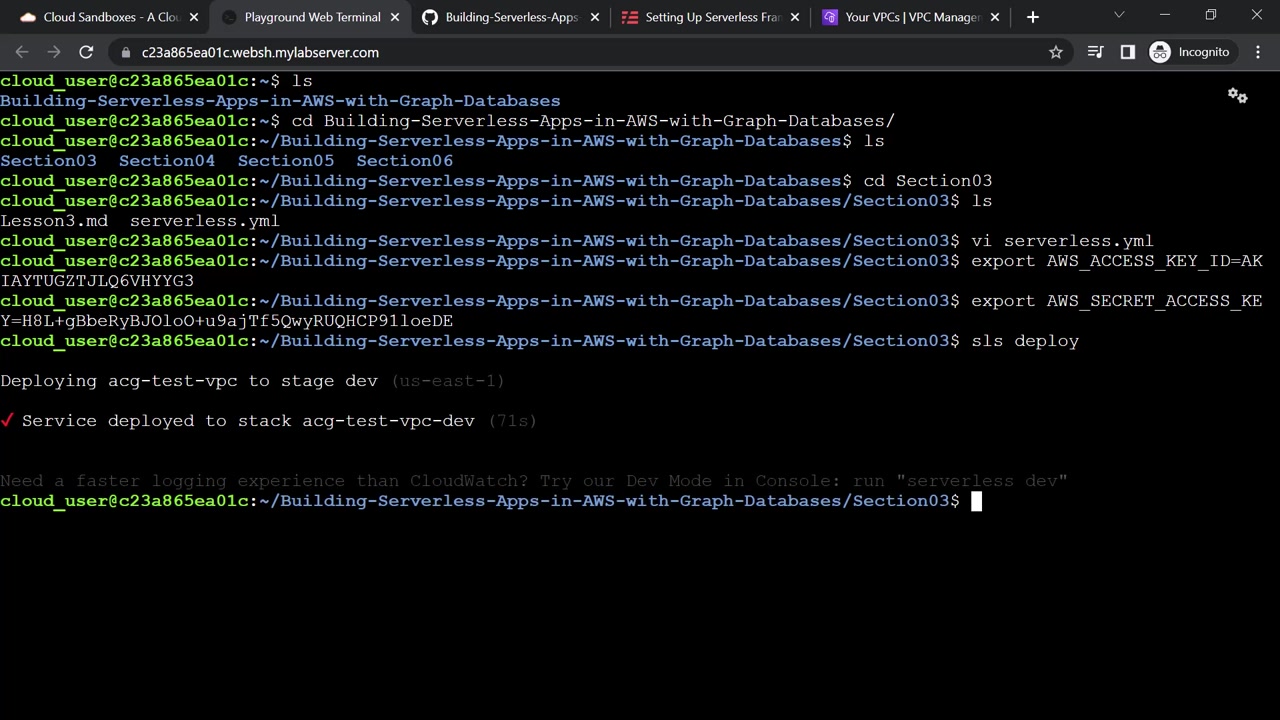The image size is (1280, 720).
Task: Go back to previous page
Action: (x=22, y=52)
